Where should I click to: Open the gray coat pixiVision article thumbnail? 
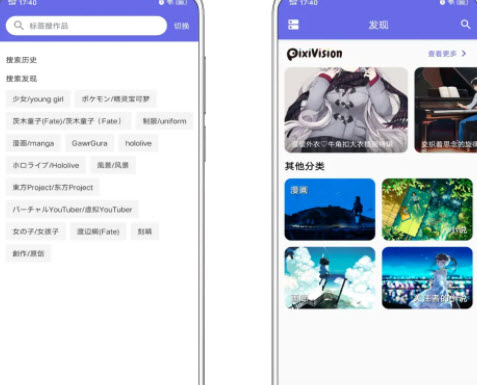pyautogui.click(x=346, y=110)
